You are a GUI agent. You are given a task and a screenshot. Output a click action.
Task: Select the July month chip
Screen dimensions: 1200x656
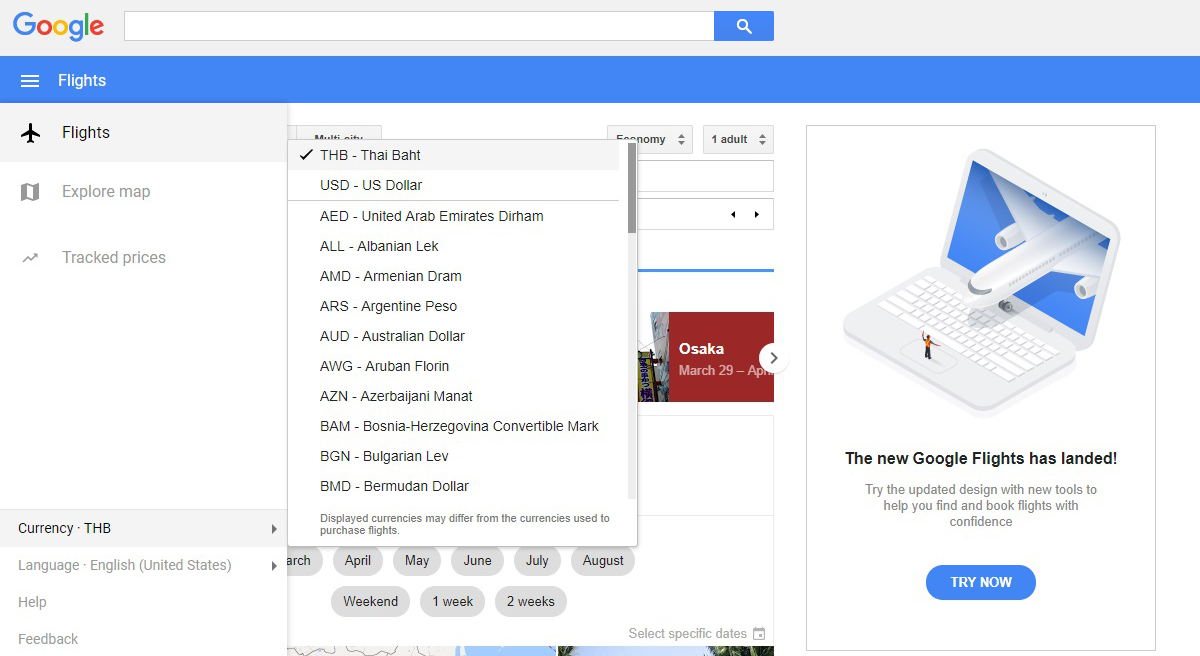[537, 561]
